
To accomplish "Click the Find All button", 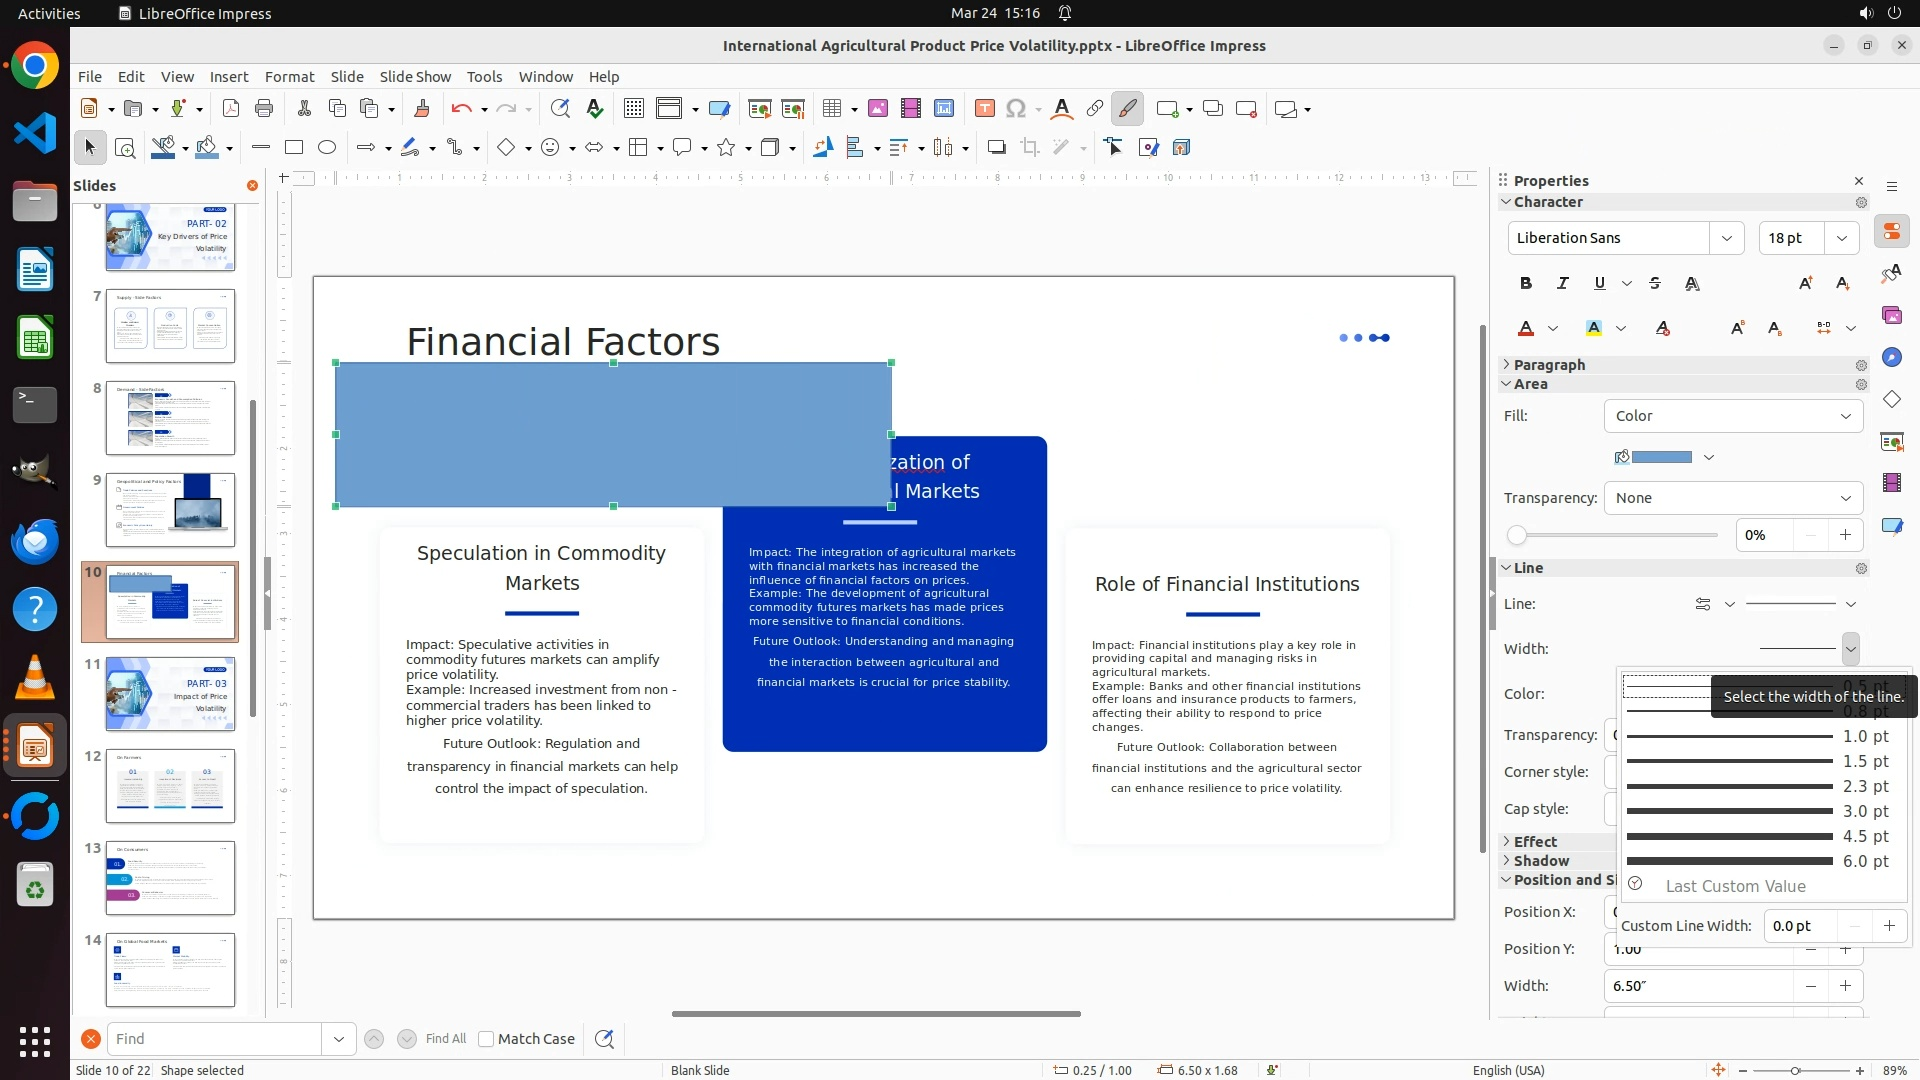I will point(445,1039).
